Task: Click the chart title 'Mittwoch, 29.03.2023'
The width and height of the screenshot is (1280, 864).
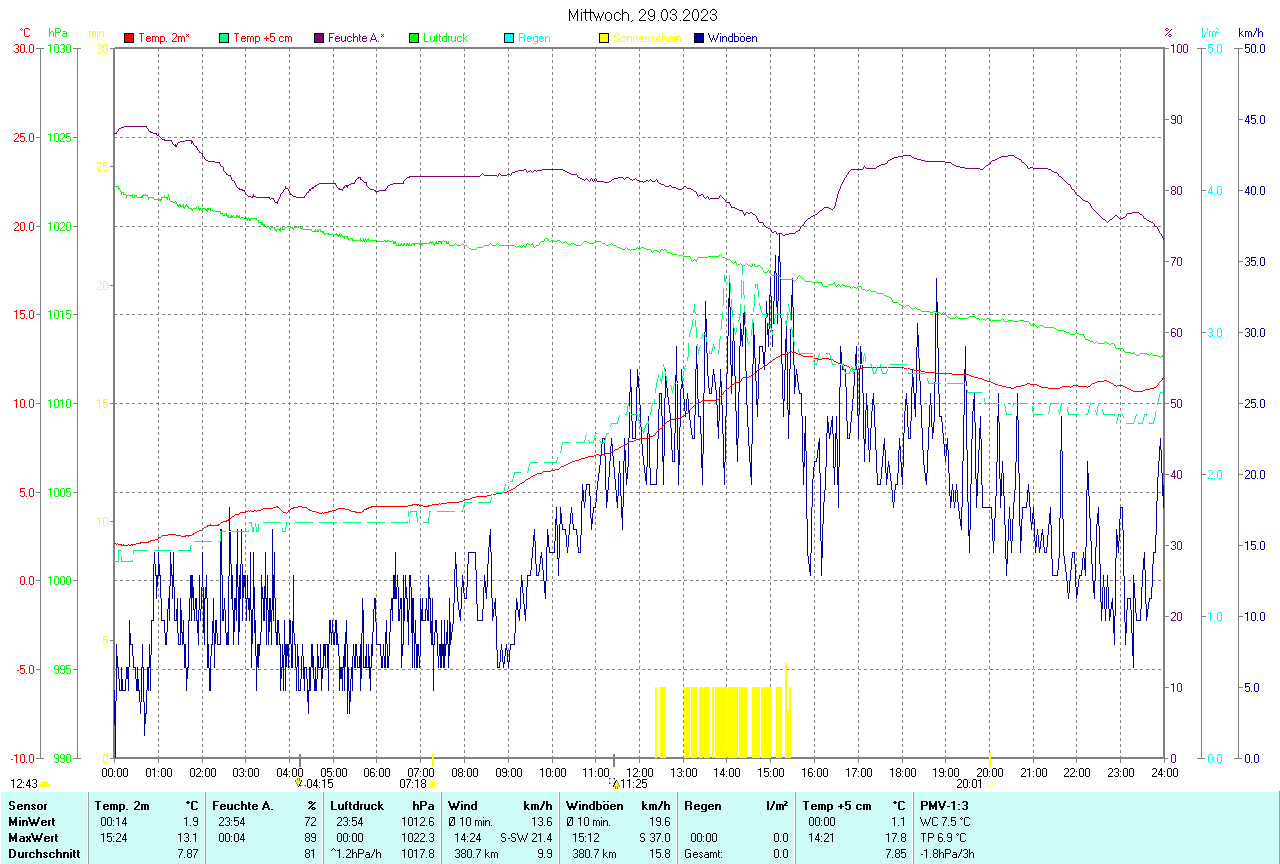Action: (x=642, y=15)
